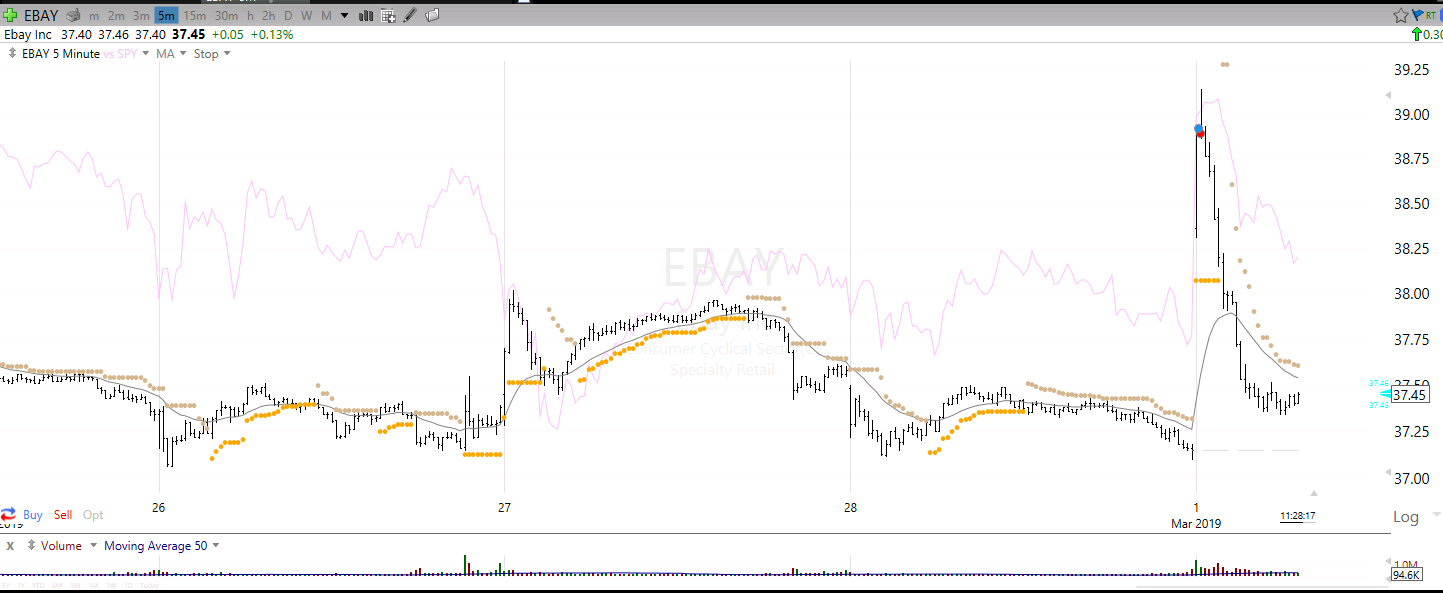Select the pencil drawing tools icon
Image resolution: width=1443 pixels, height=593 pixels.
[x=410, y=16]
